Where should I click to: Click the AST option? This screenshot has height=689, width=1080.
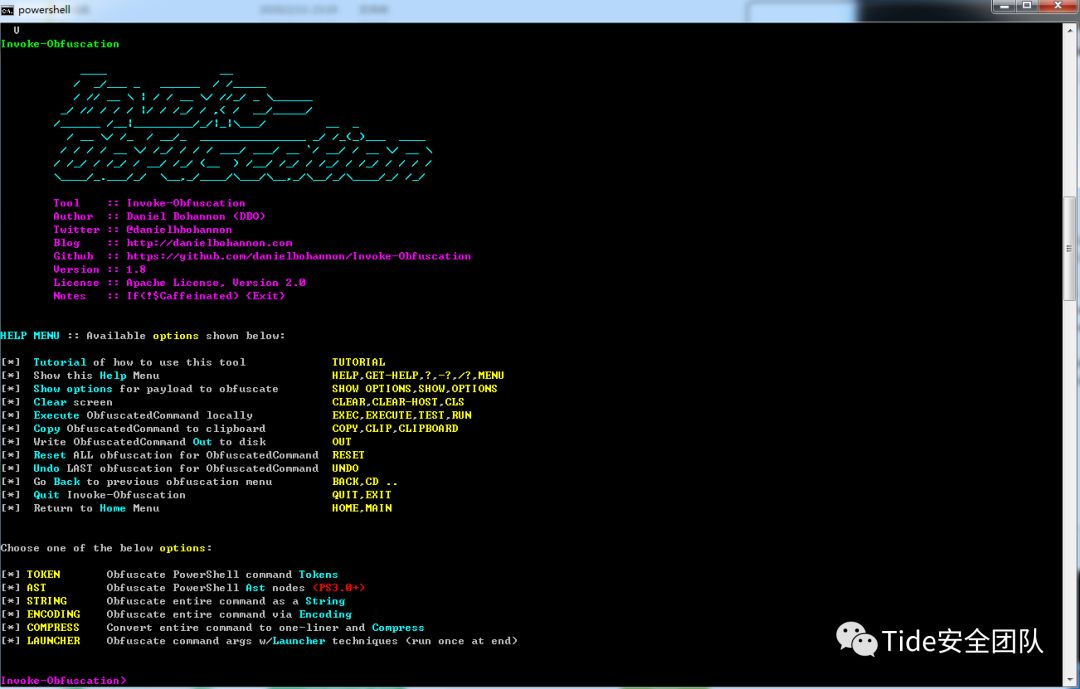[37, 588]
